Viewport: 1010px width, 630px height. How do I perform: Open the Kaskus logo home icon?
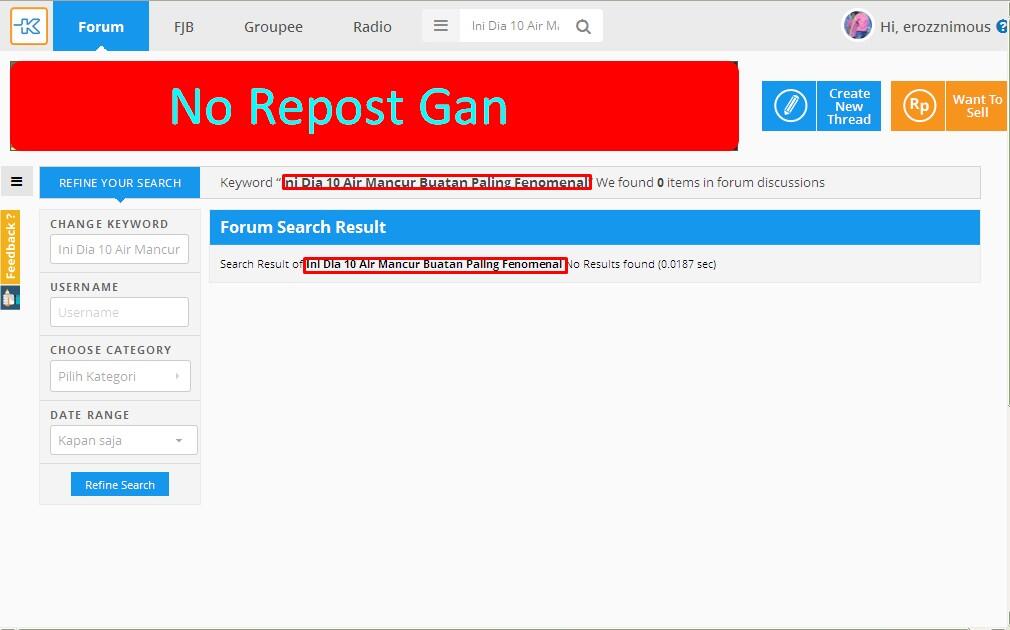(x=29, y=26)
